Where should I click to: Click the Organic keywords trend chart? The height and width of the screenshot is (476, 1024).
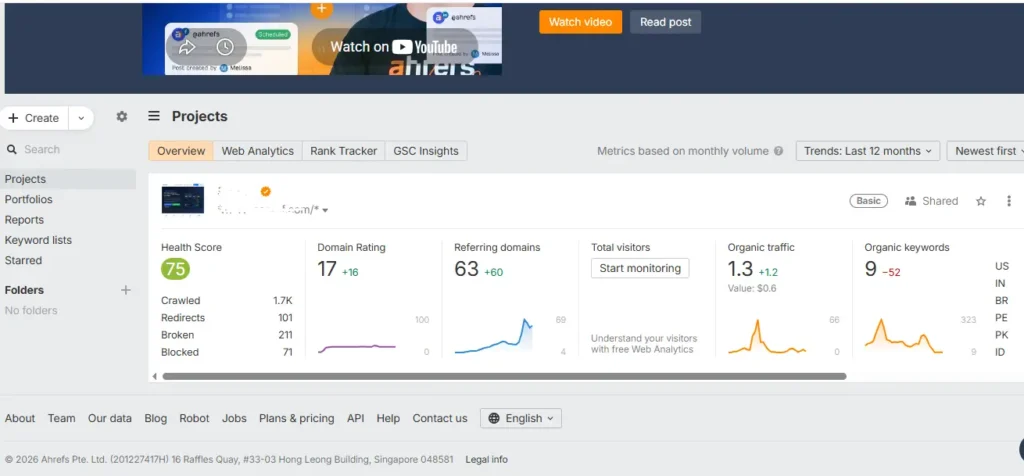[904, 336]
